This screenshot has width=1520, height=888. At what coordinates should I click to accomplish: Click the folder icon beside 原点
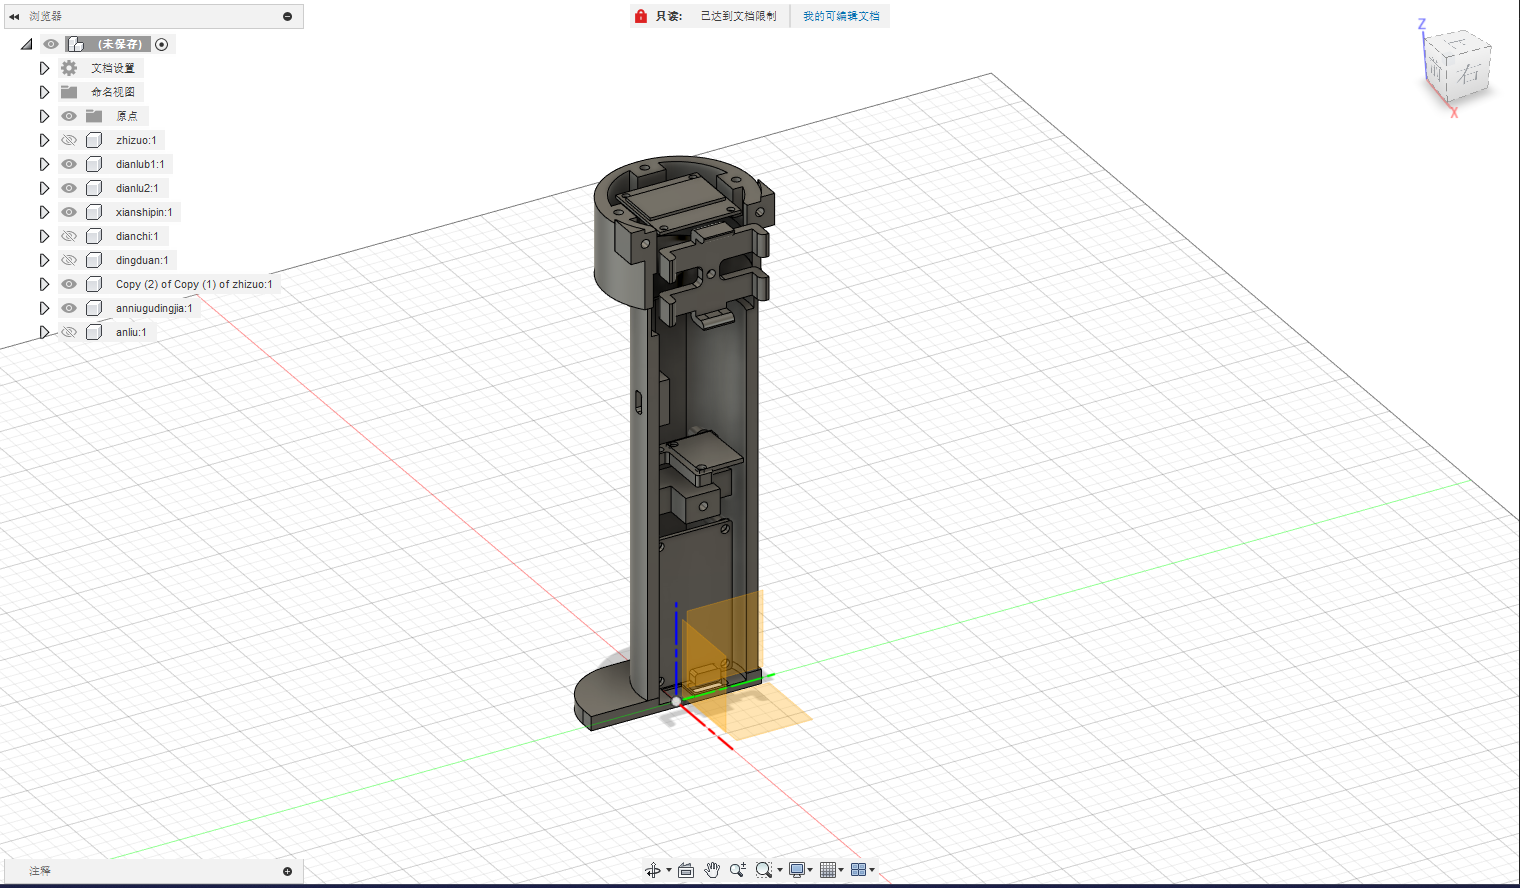(94, 116)
